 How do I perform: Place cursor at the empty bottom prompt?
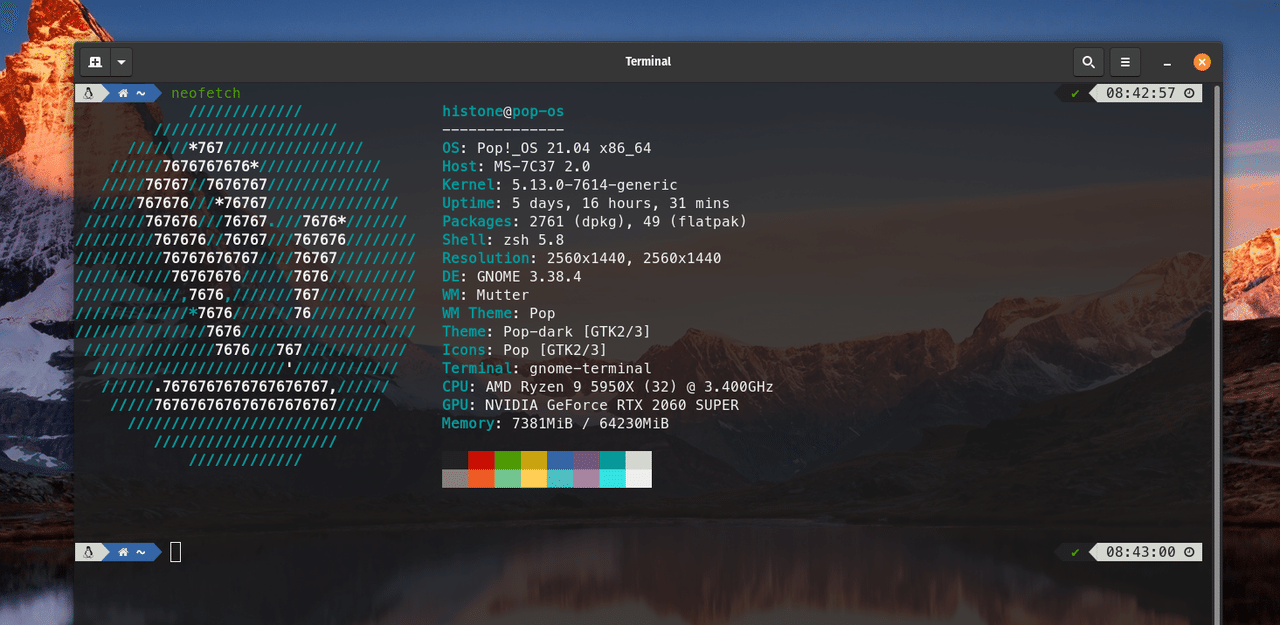[176, 552]
